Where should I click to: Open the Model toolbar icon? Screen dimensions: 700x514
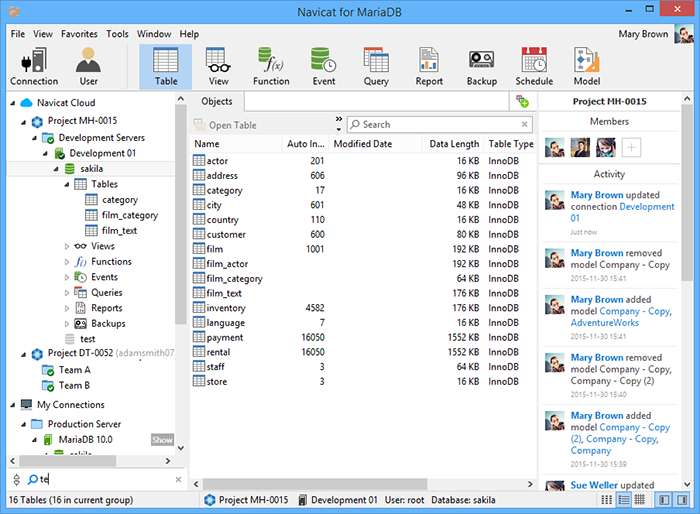pos(587,67)
